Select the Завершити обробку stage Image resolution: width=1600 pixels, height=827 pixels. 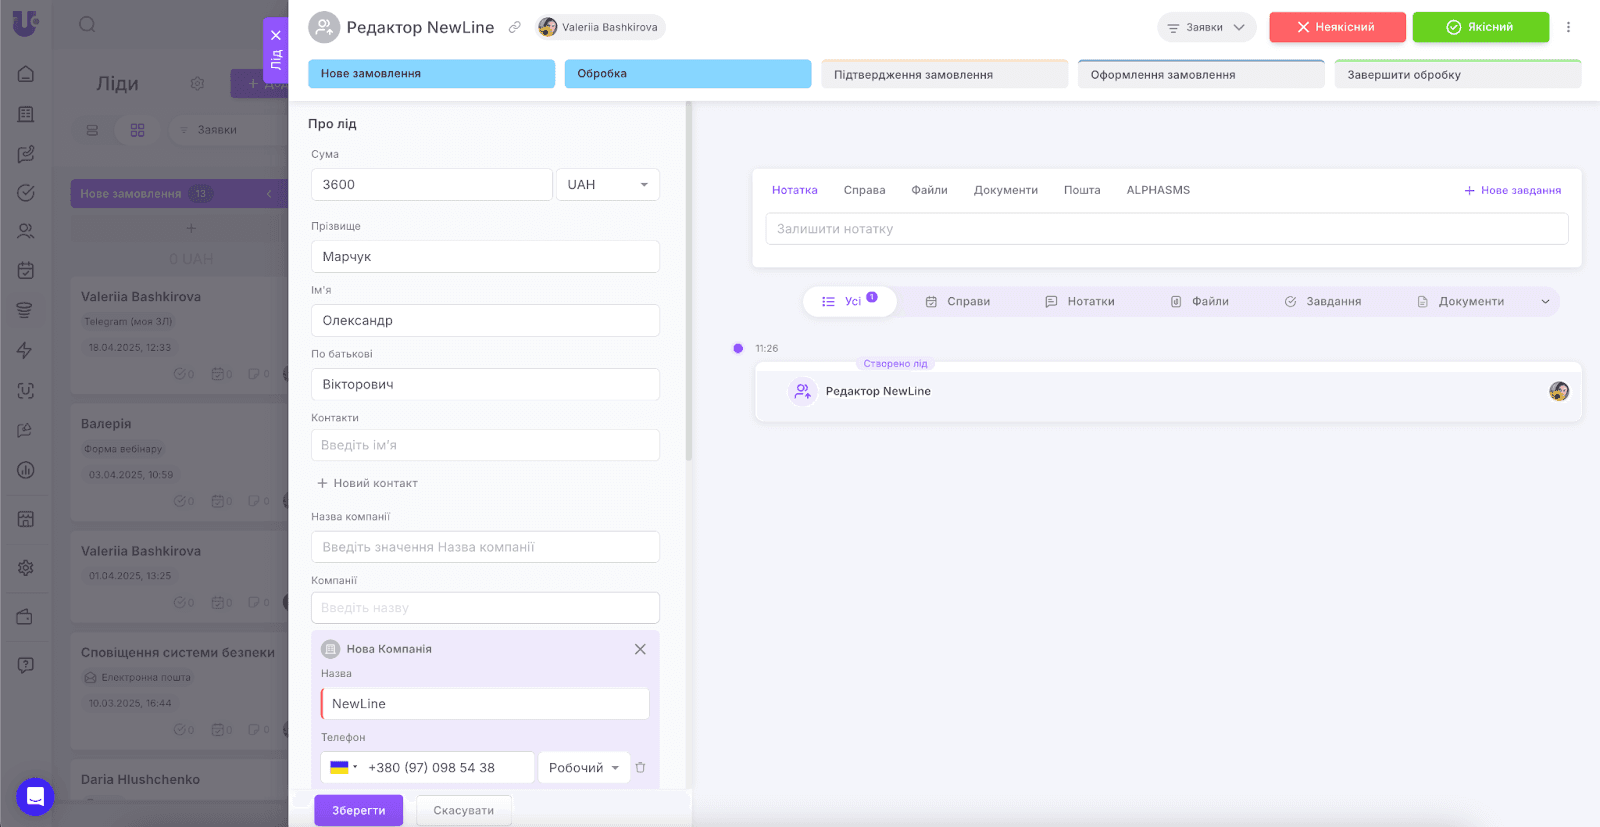[1458, 74]
